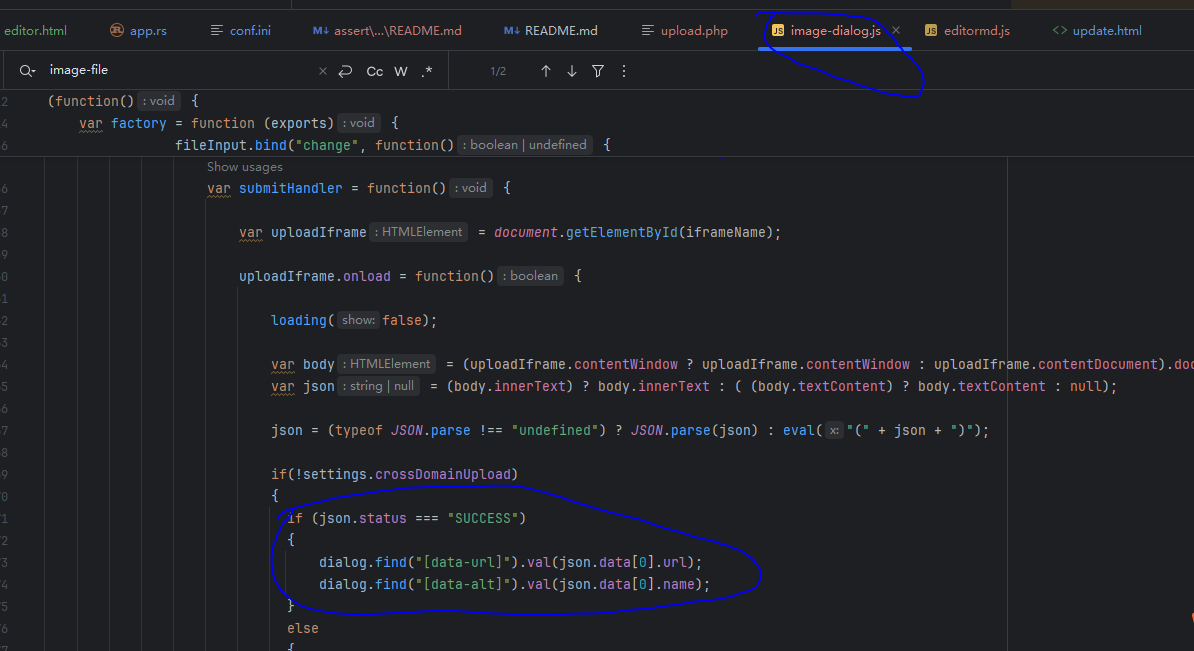Screen dimensions: 1194x651
Task: Click the JS icon on editormd.js tab
Action: pos(931,30)
